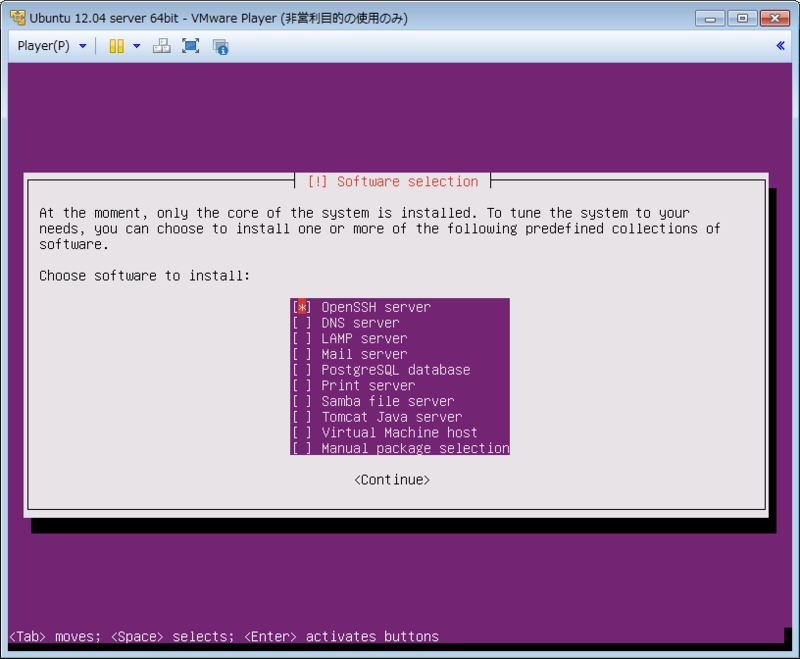Click the Print server label
The height and width of the screenshot is (659, 800).
pos(368,386)
